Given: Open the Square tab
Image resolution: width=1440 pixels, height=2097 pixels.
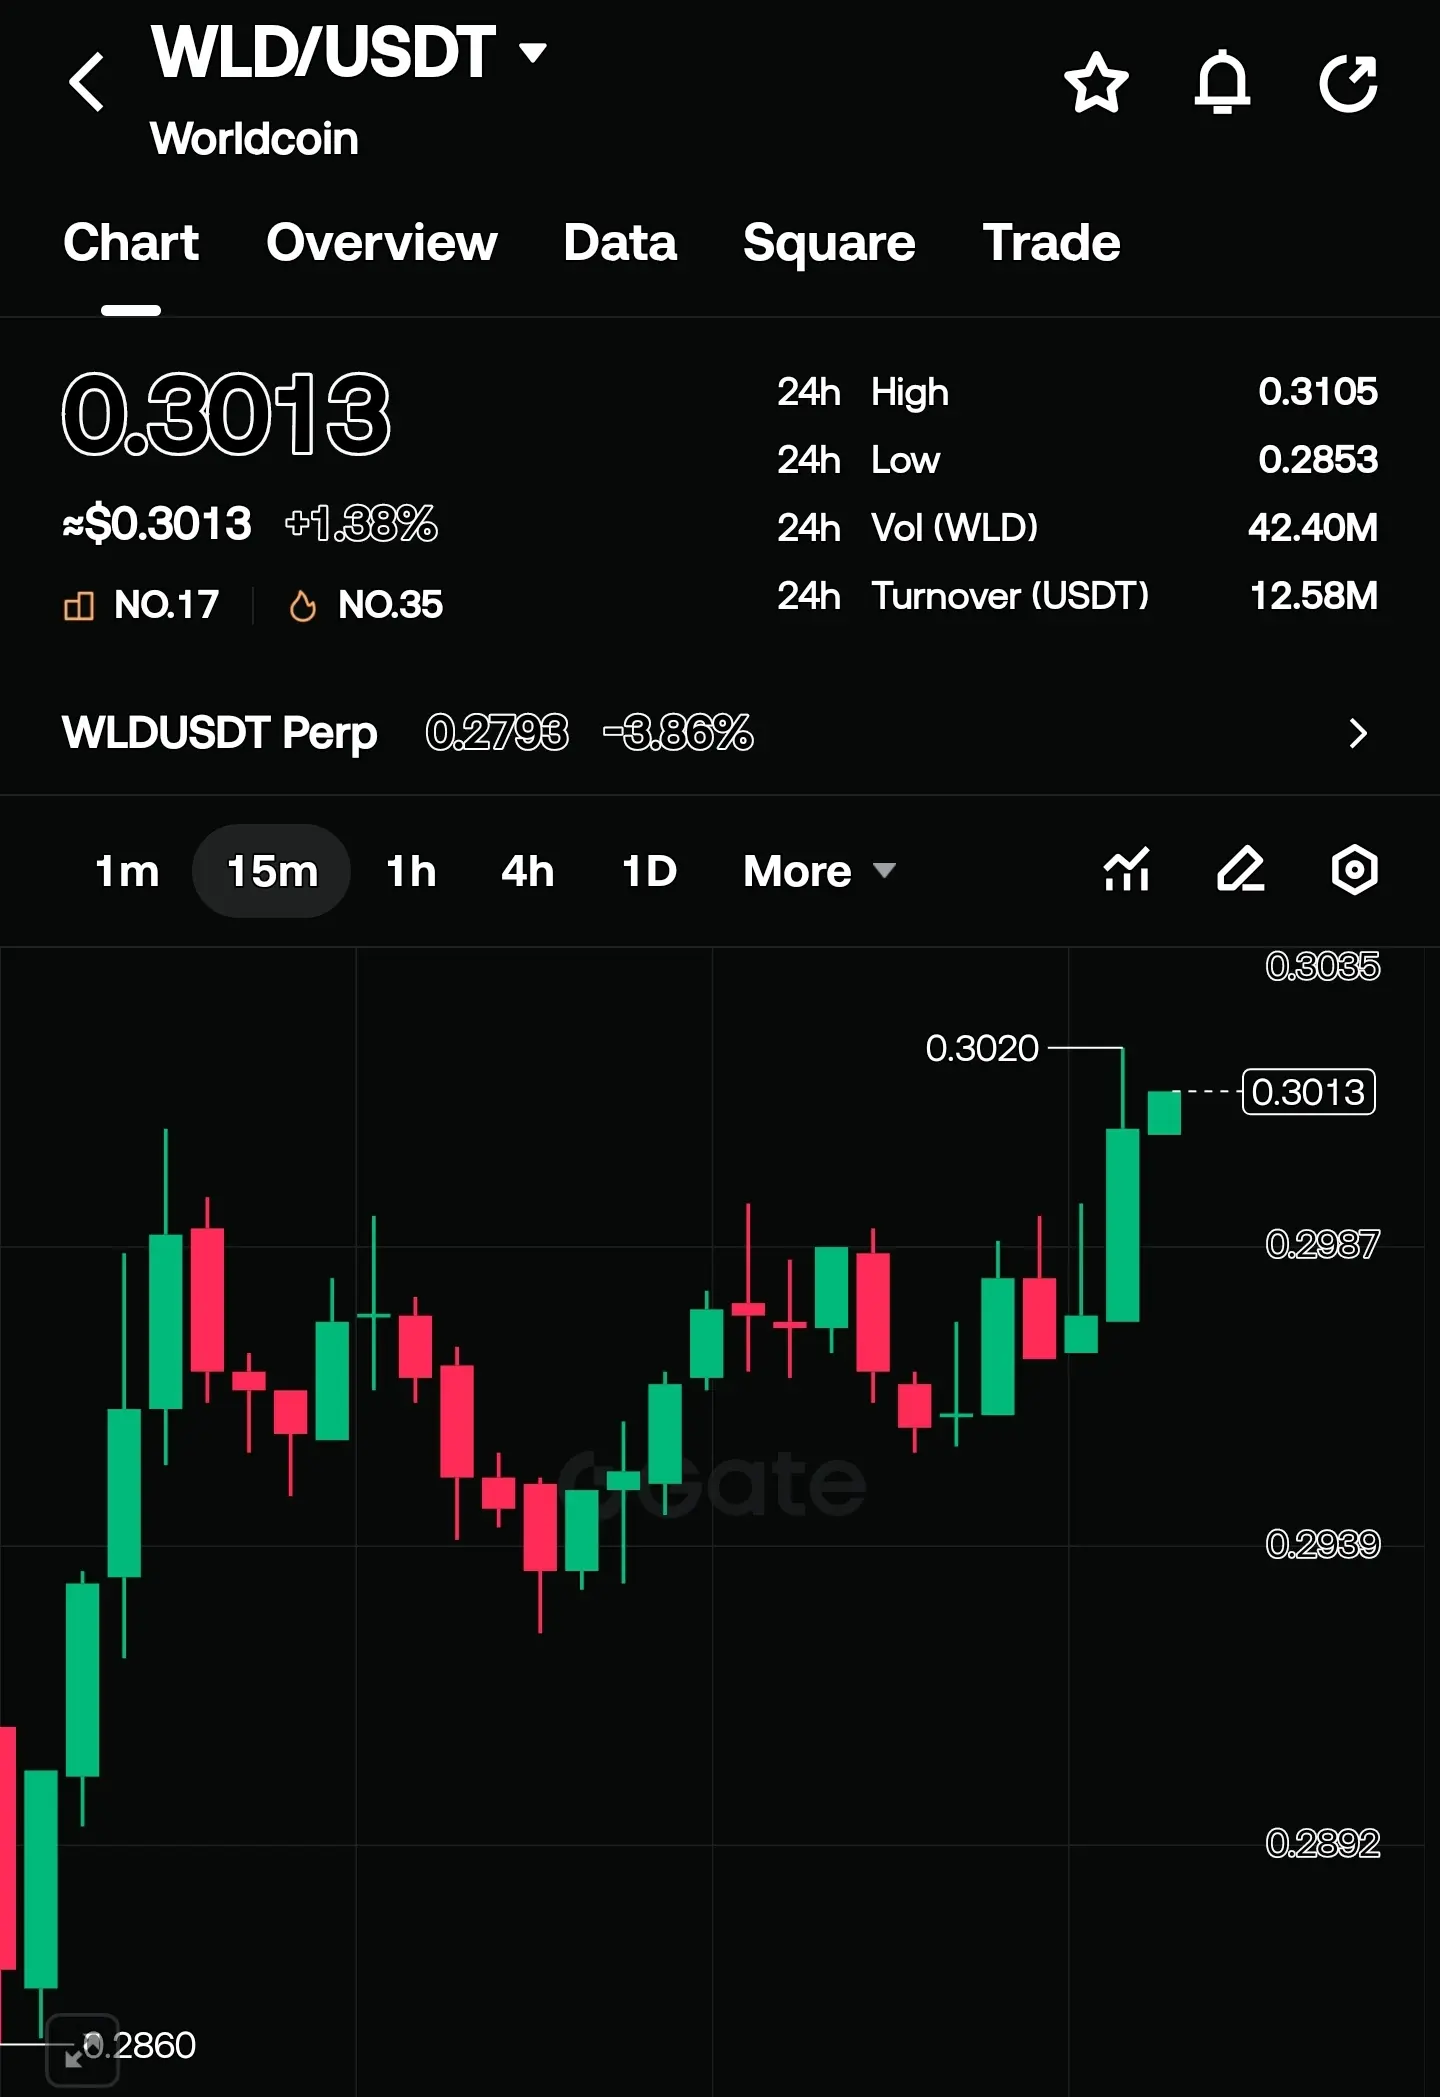Looking at the screenshot, I should [x=829, y=243].
